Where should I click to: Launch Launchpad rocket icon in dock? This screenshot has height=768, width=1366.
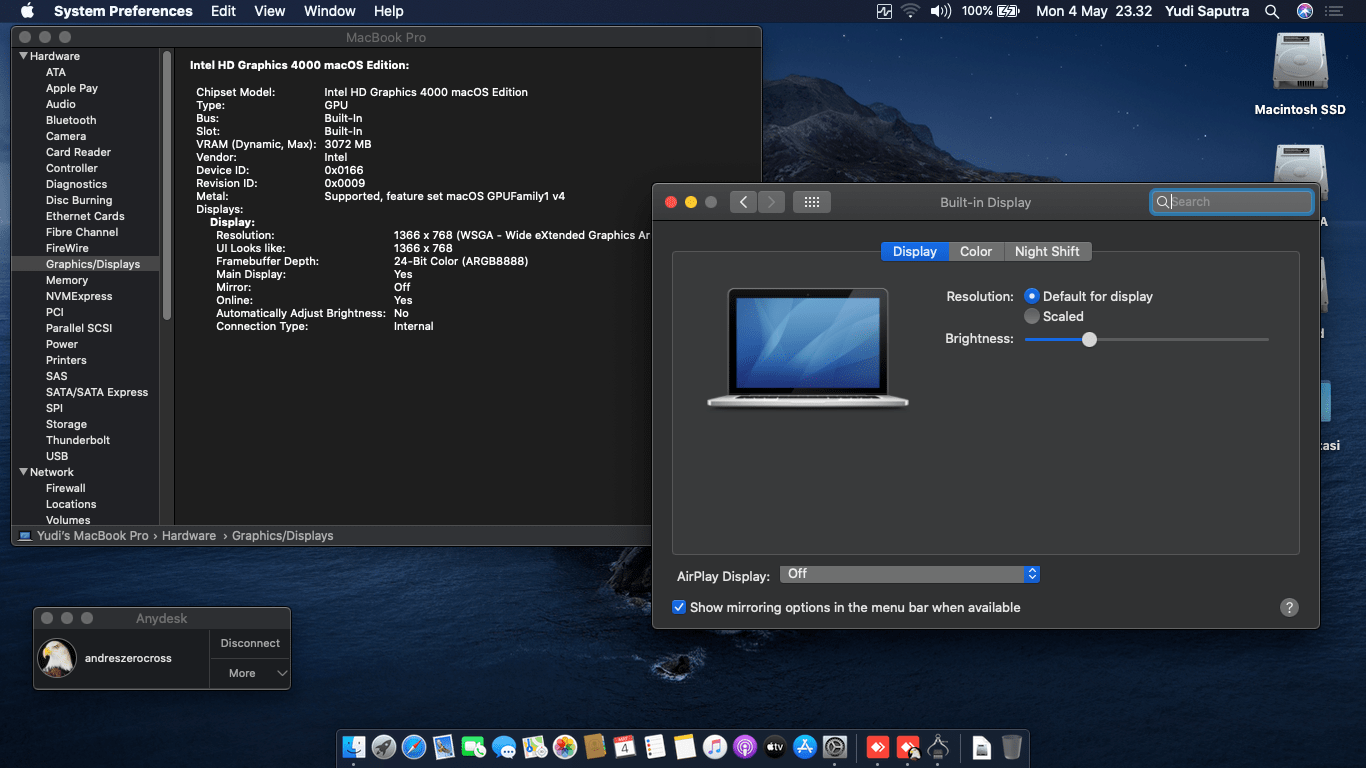pos(384,747)
